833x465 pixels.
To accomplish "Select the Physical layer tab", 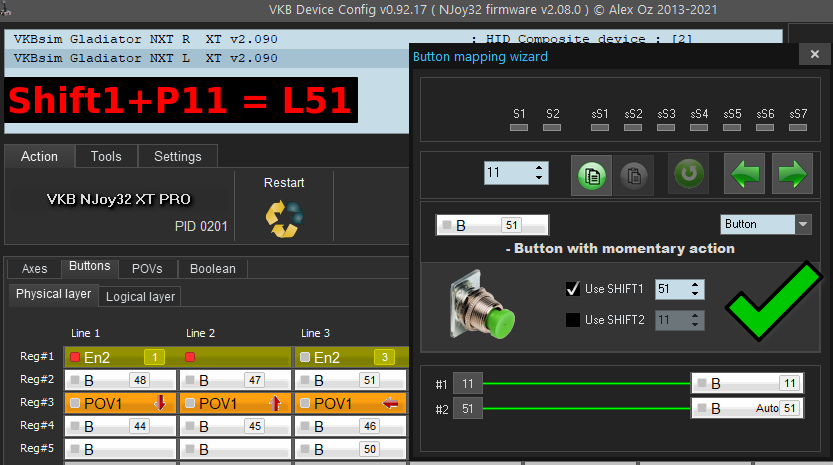I will pos(54,294).
